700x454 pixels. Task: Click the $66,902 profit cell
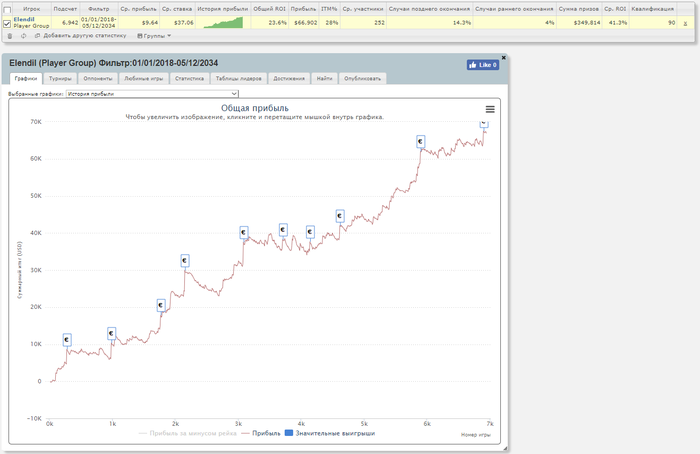tap(304, 23)
